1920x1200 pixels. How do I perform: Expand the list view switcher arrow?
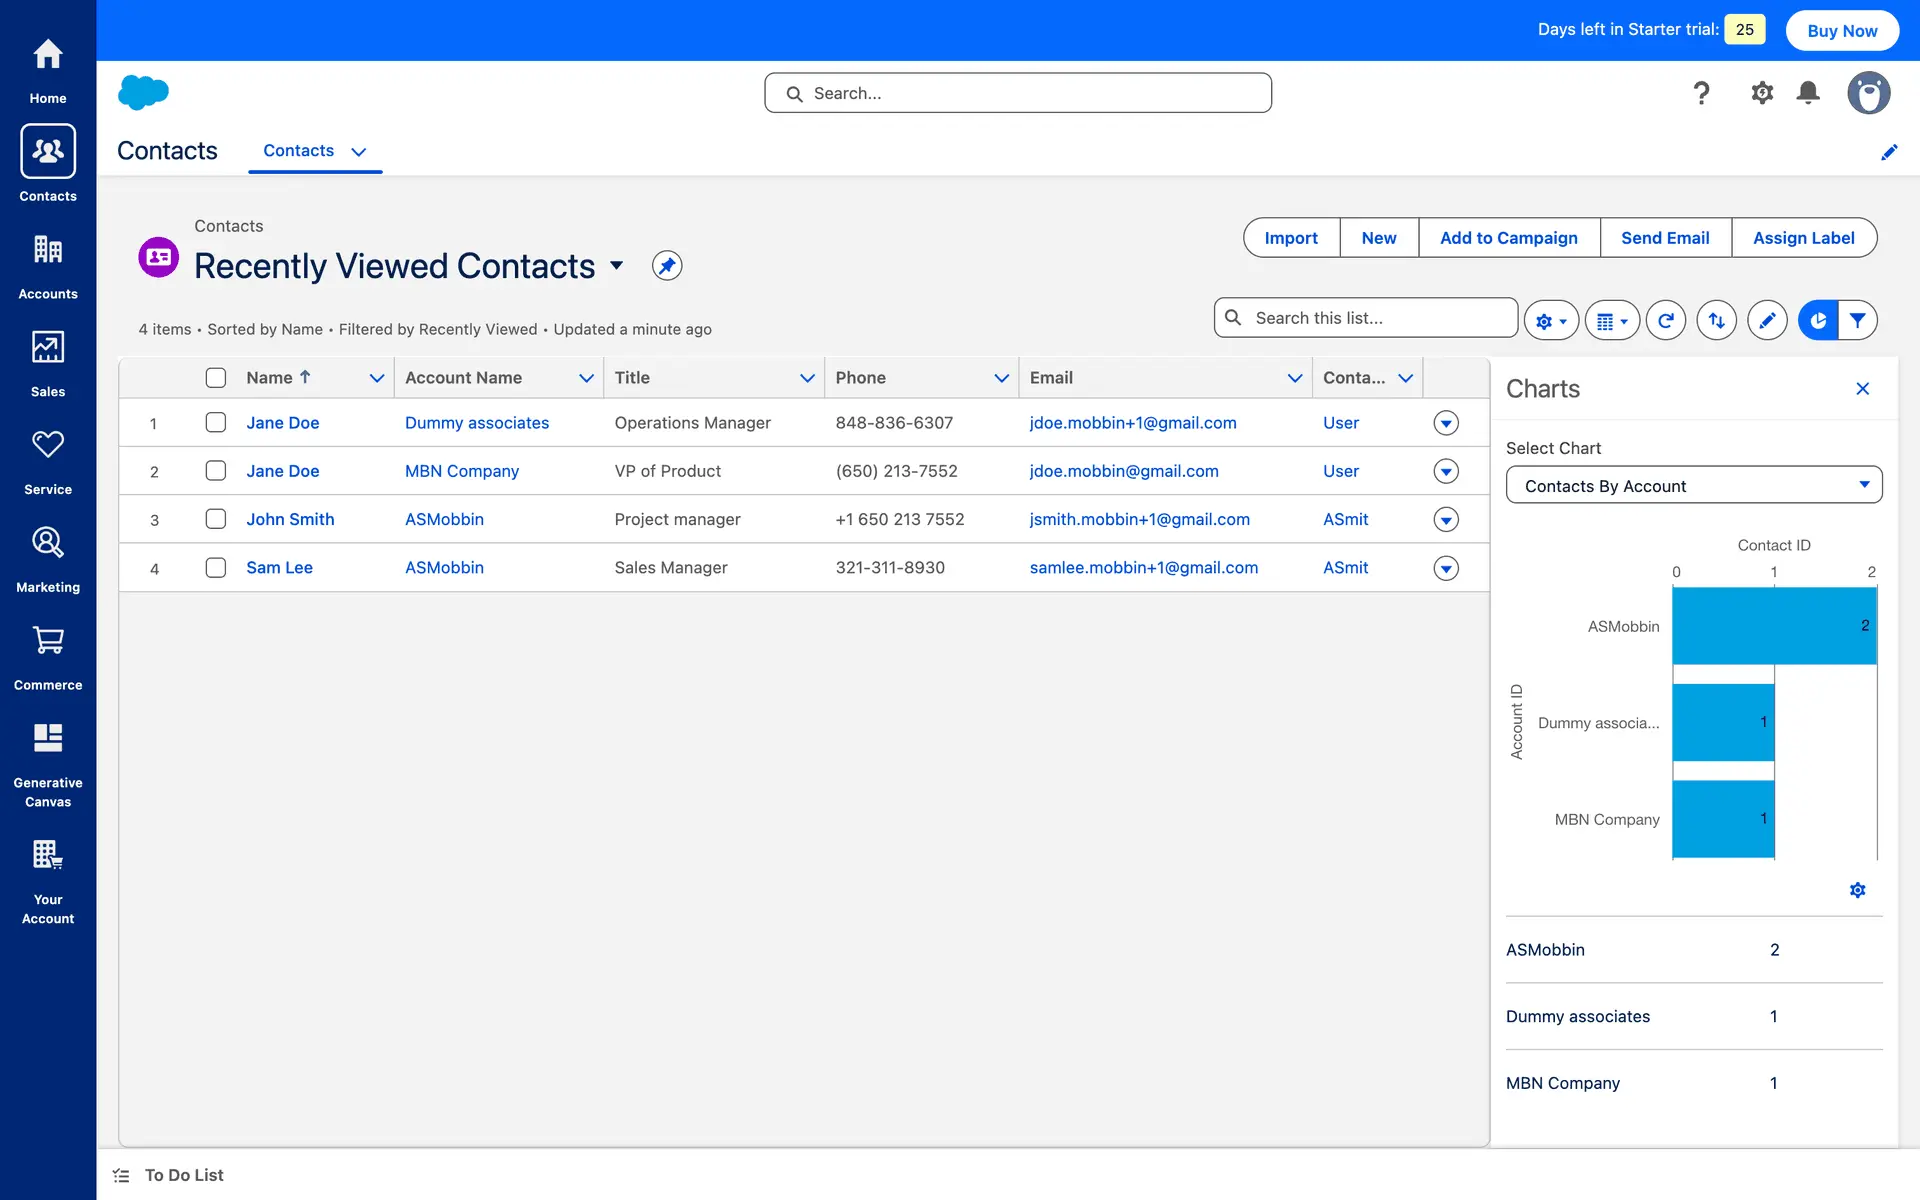[x=617, y=266]
